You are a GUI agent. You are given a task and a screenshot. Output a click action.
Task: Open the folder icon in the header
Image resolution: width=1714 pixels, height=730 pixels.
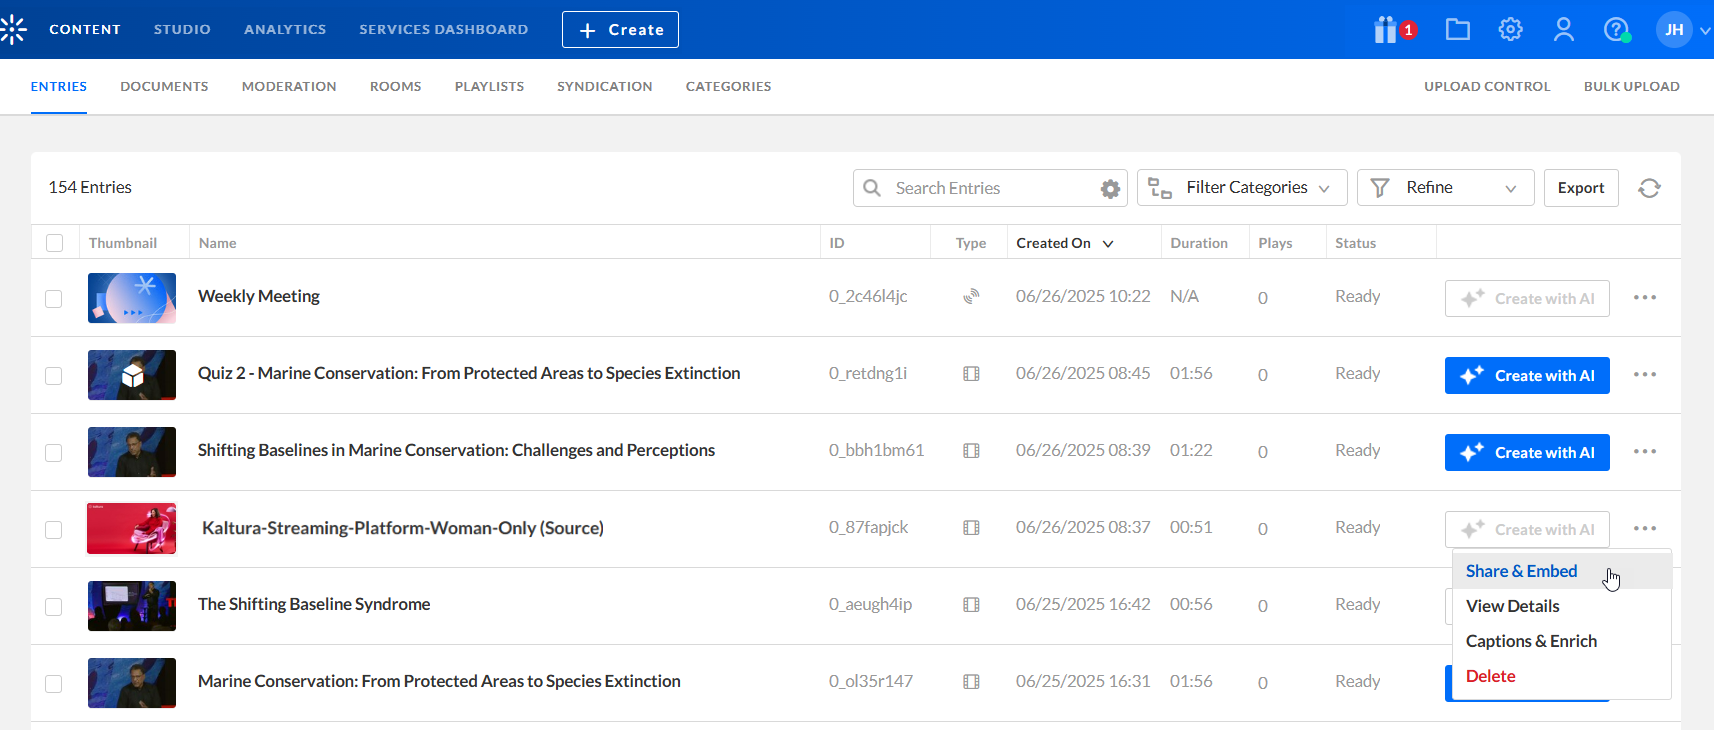pyautogui.click(x=1458, y=30)
